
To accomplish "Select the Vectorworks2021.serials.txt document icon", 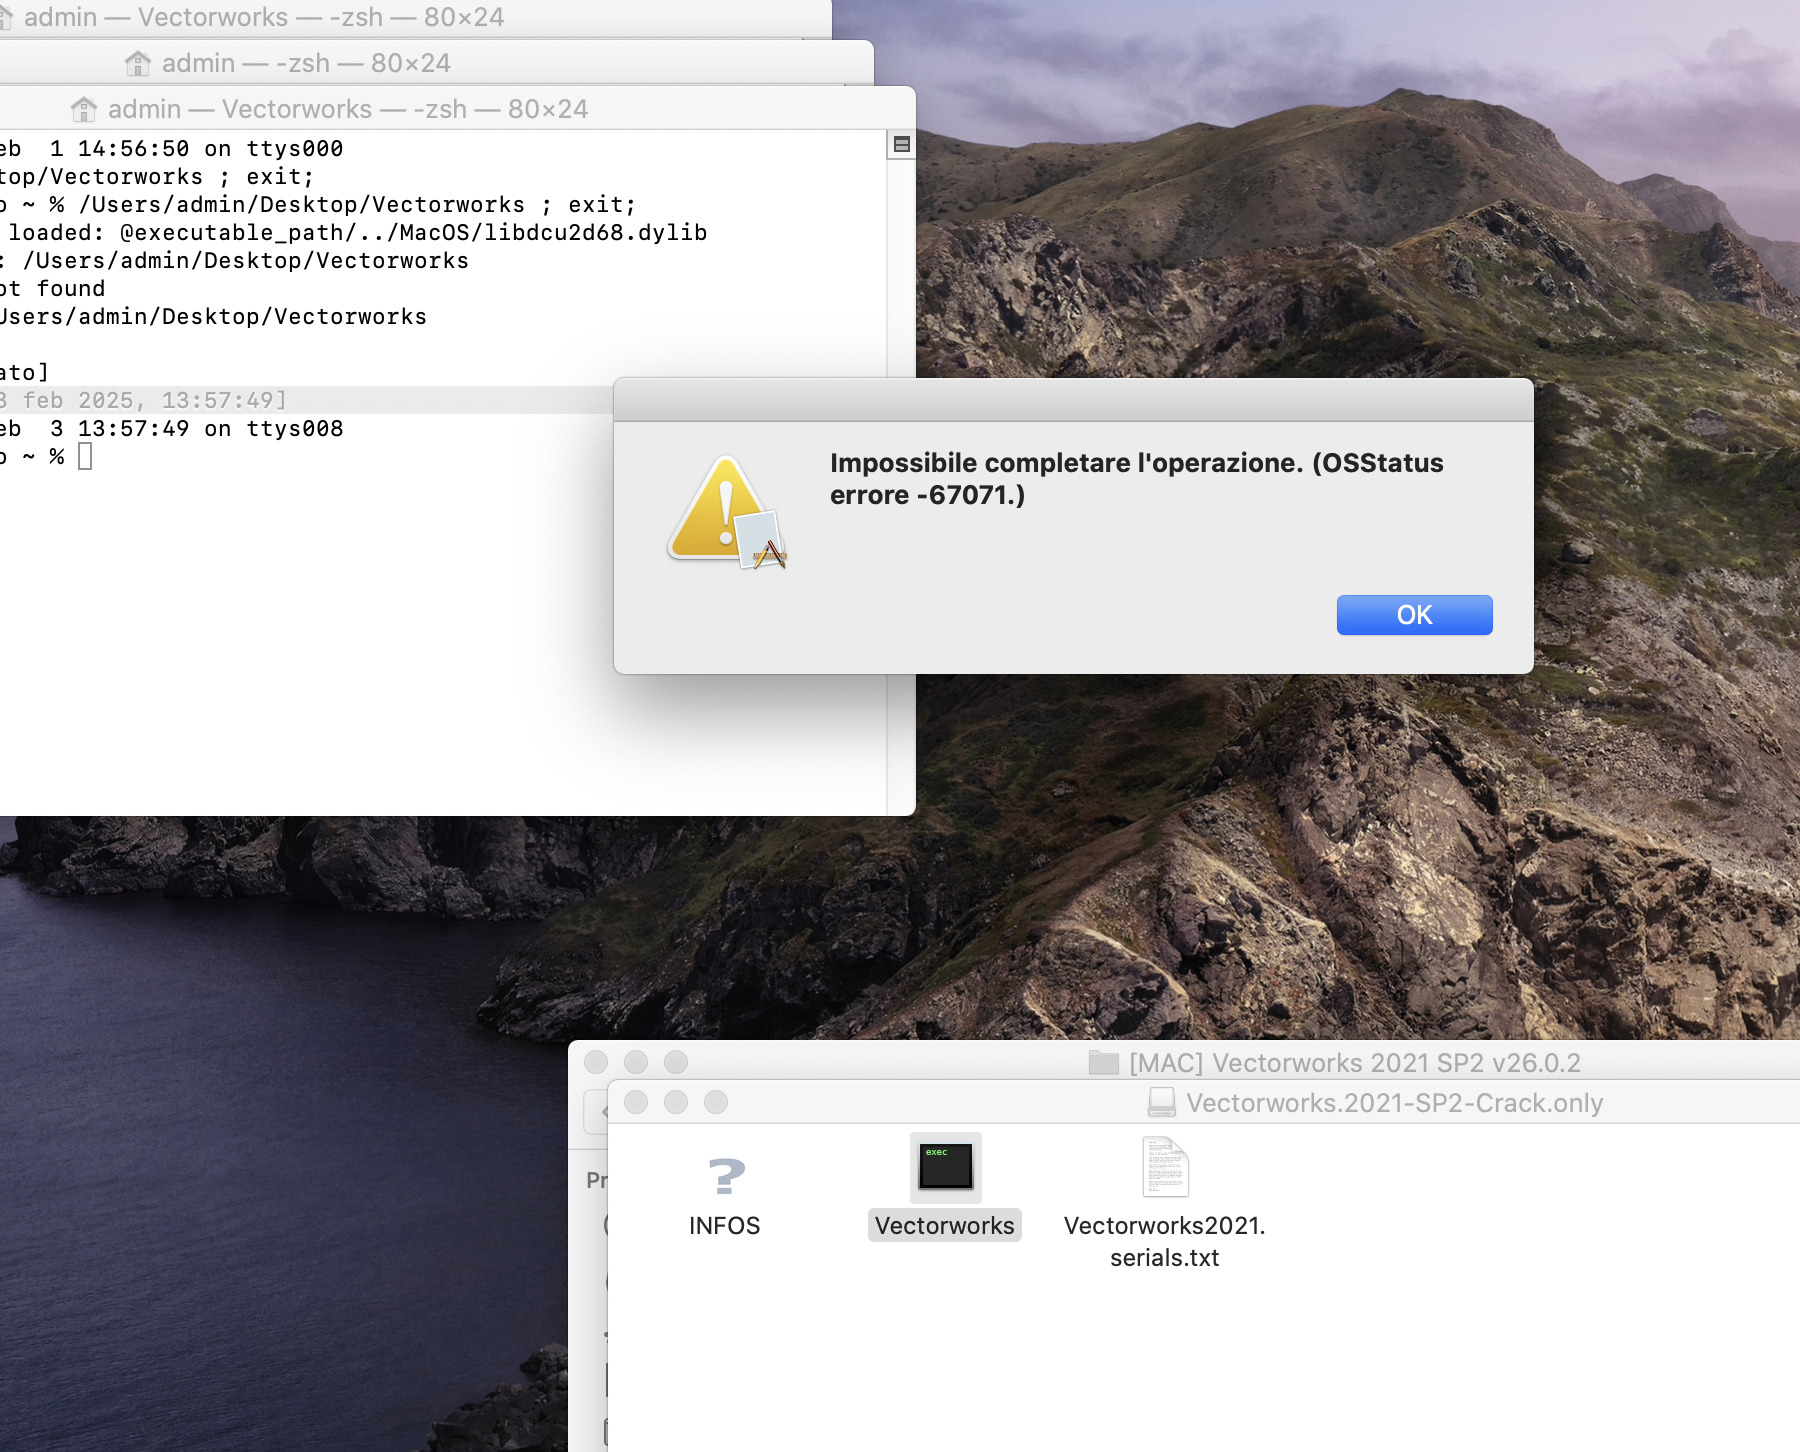I will point(1165,1167).
